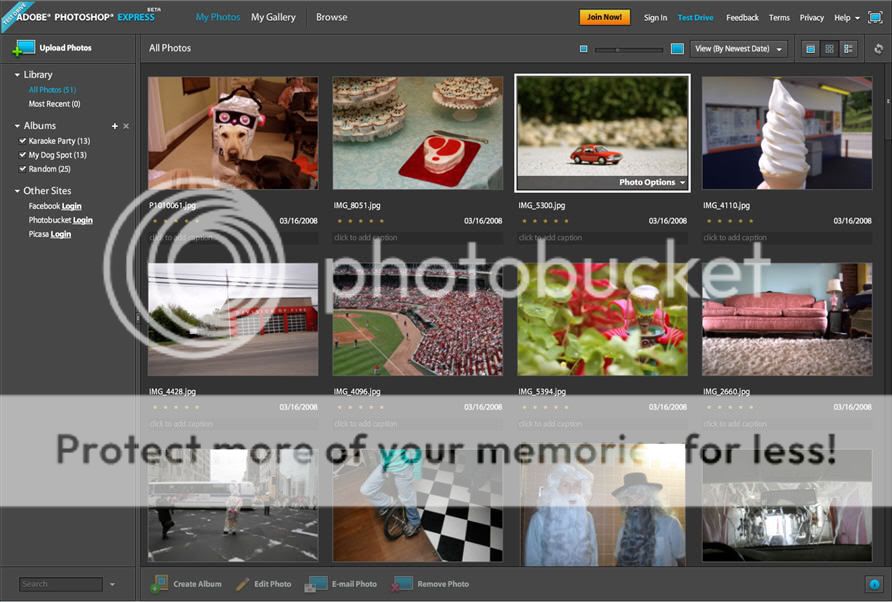892x602 pixels.
Task: Switch to the list detail view icon
Action: point(848,48)
